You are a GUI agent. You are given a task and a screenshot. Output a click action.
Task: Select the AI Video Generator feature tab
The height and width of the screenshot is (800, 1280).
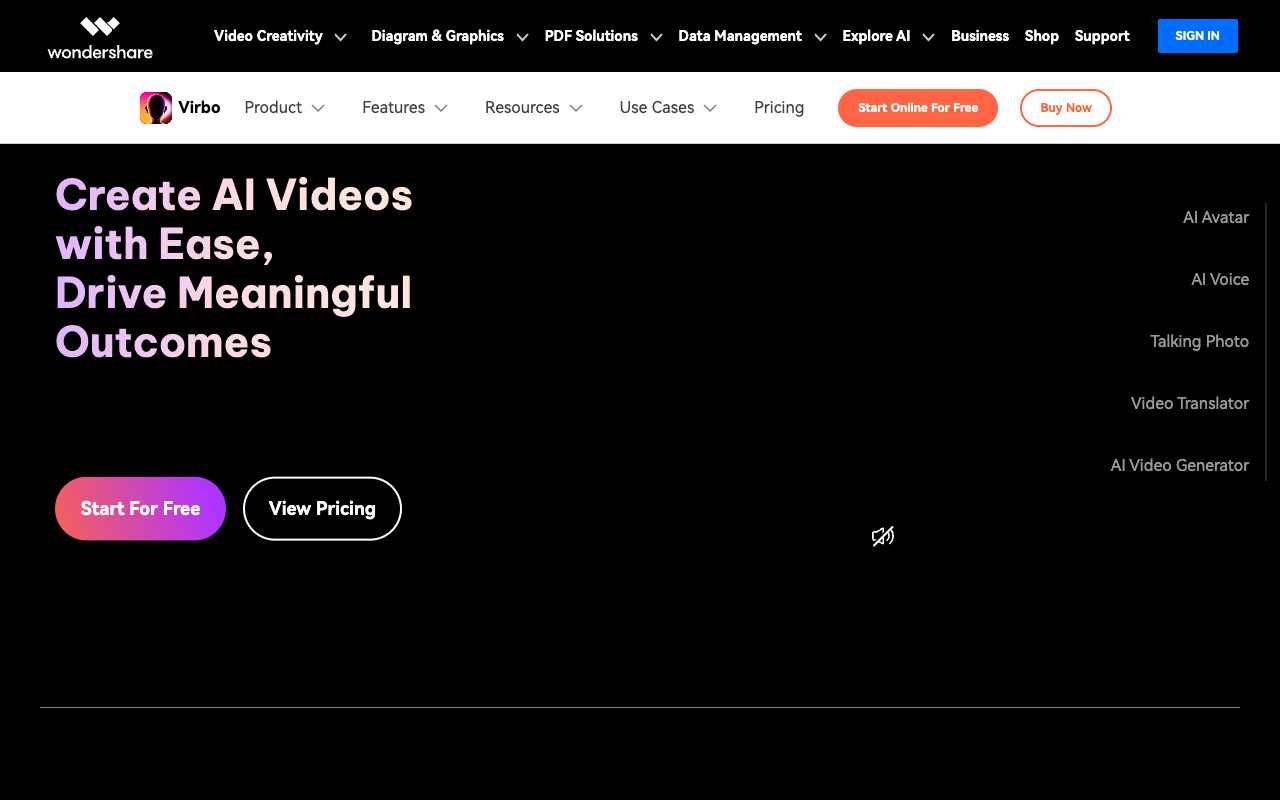(1180, 466)
